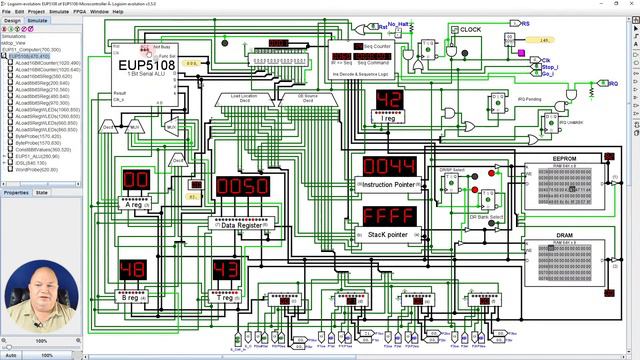Click topmost icon in right vertical toolbar

coord(636,20)
